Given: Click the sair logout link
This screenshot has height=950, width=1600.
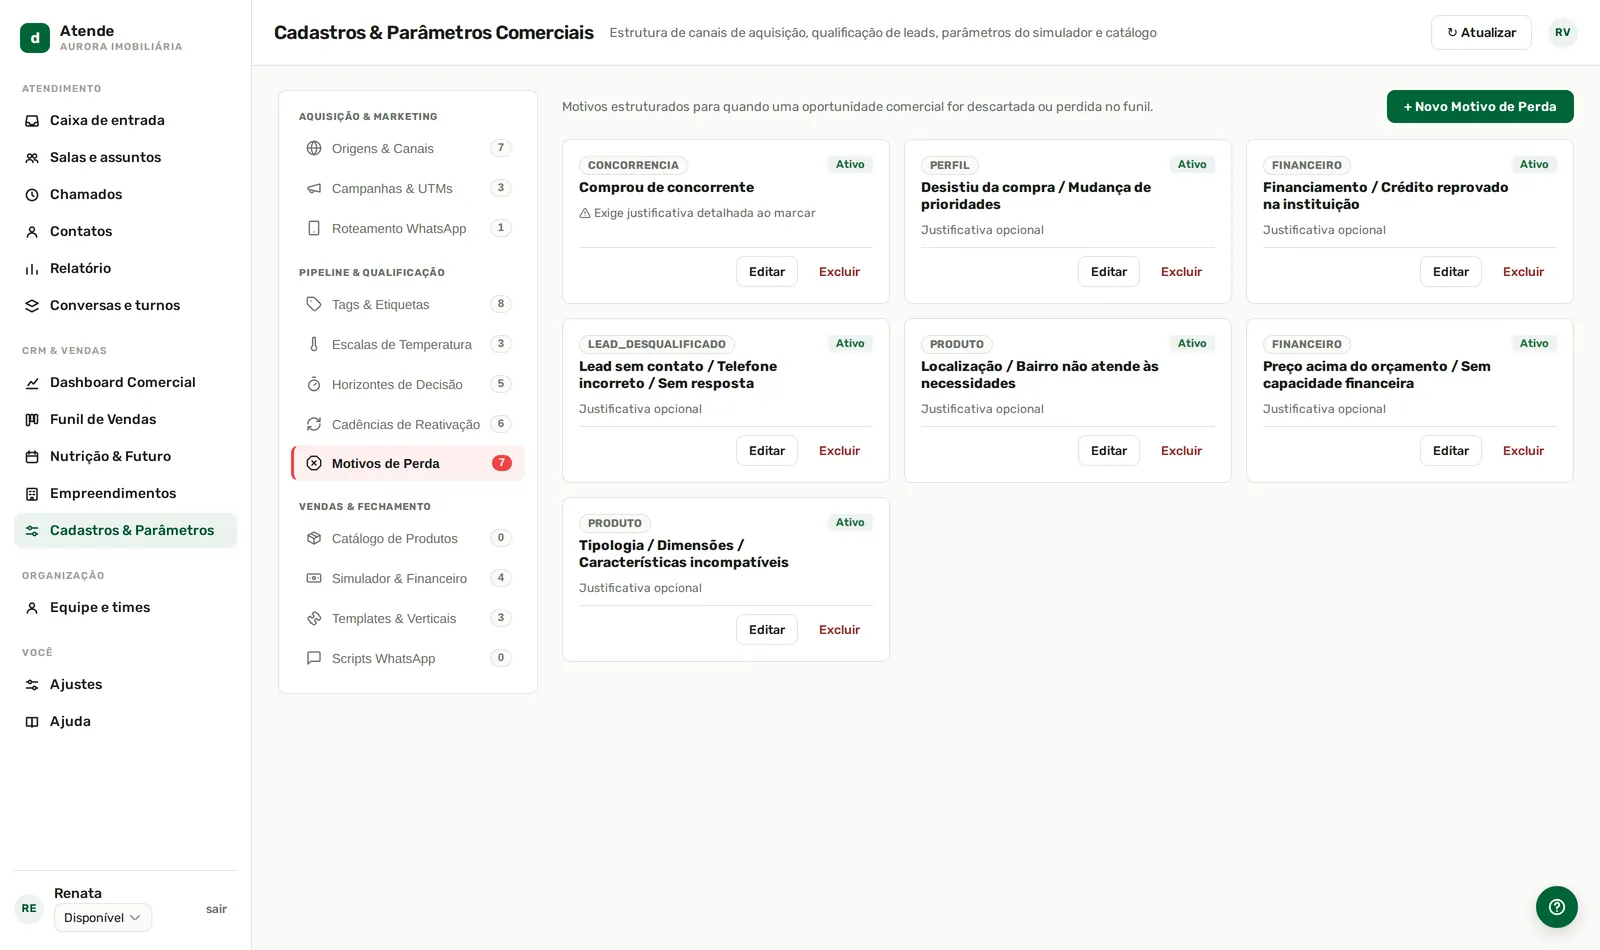Looking at the screenshot, I should pos(216,910).
